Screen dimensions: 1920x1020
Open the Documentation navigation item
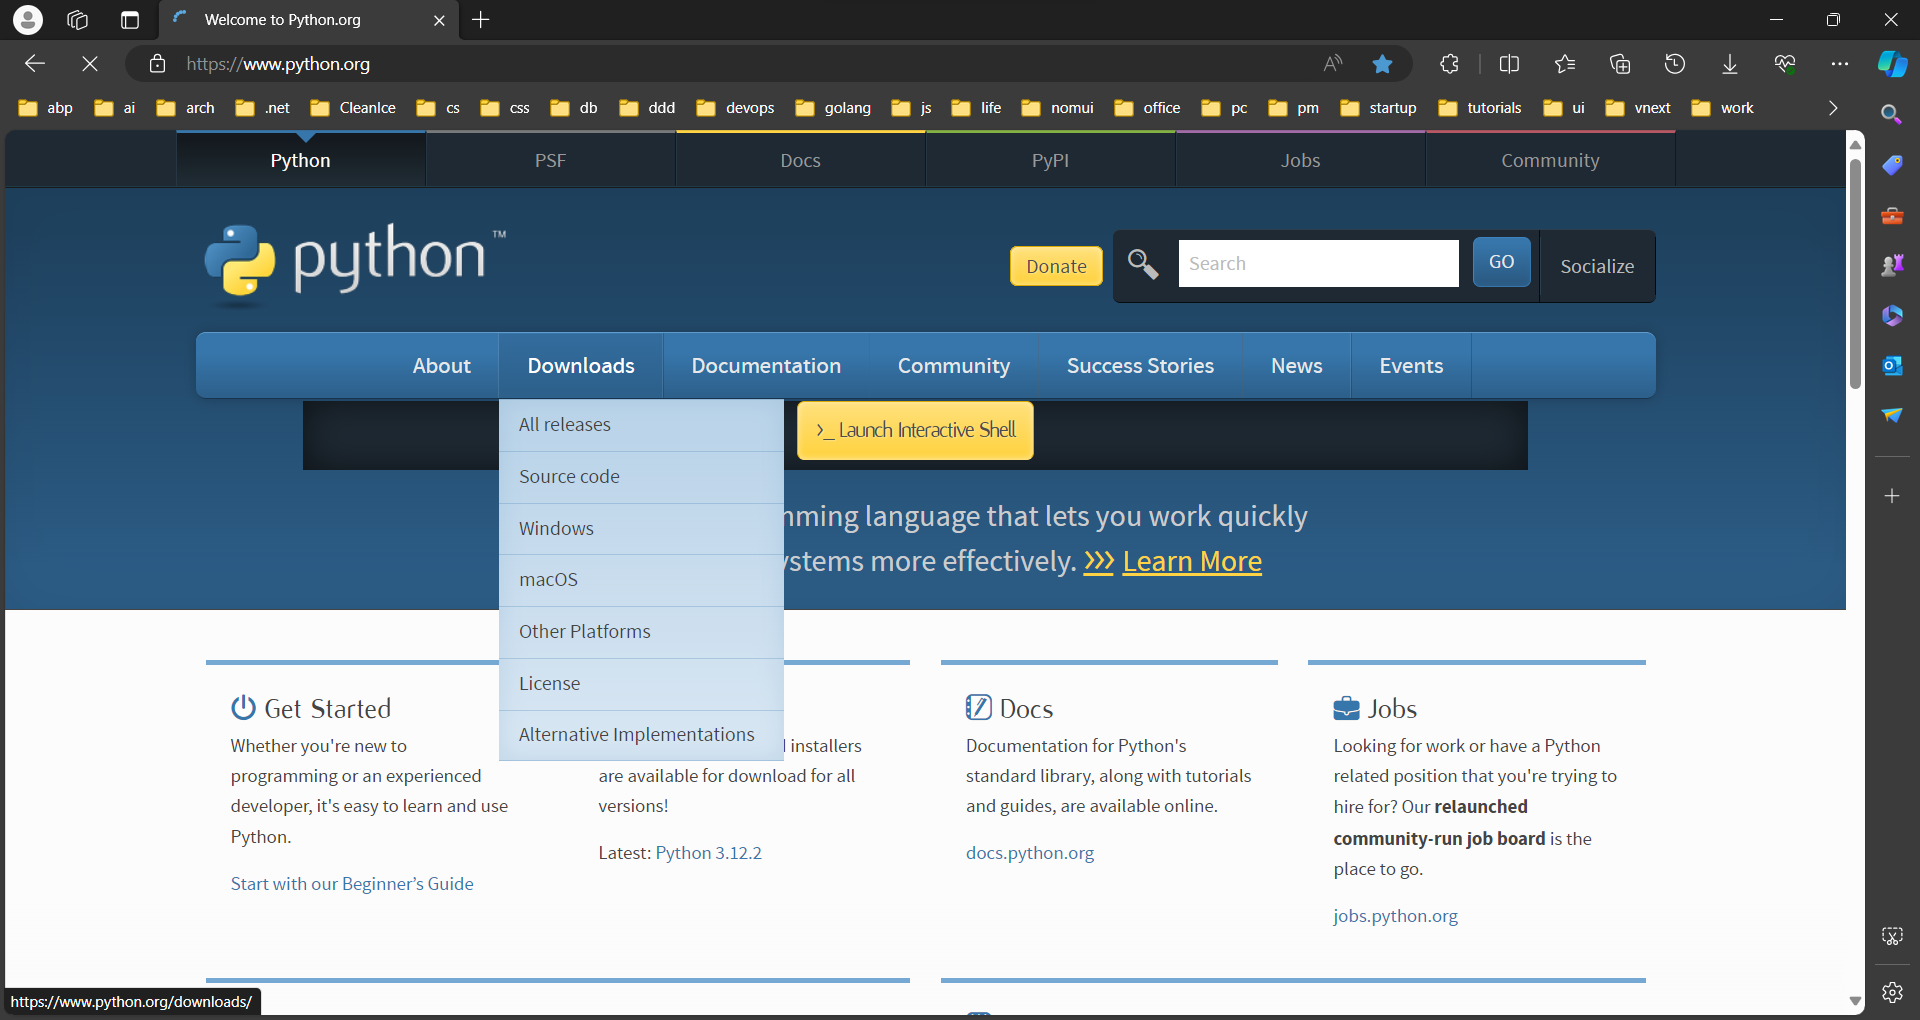point(766,366)
